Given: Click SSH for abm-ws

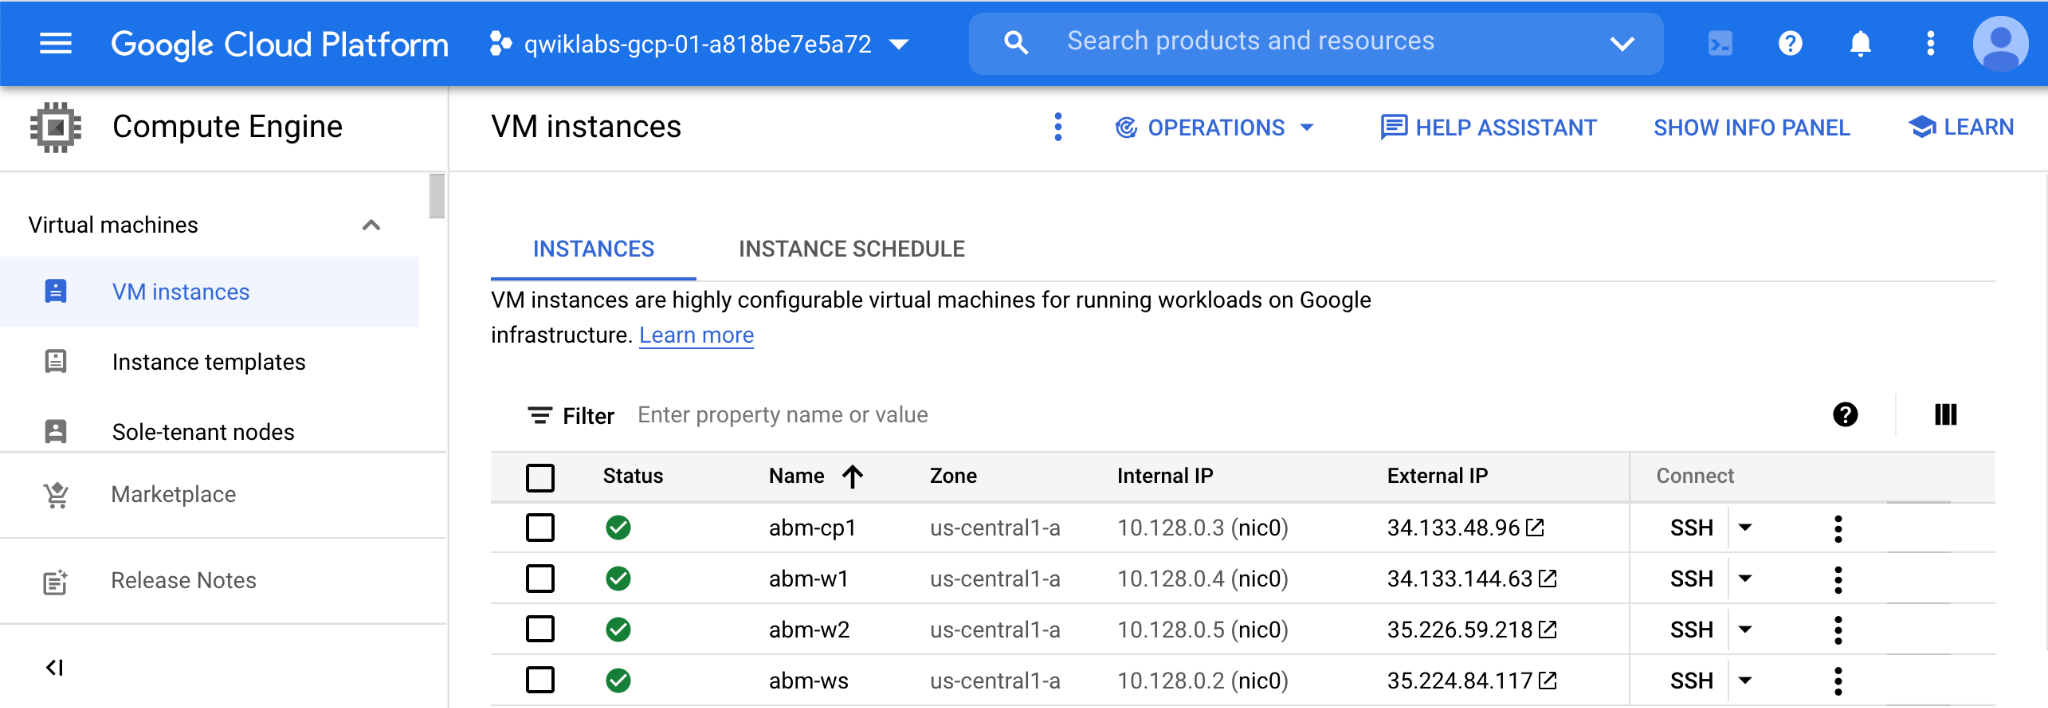Looking at the screenshot, I should click(1691, 681).
